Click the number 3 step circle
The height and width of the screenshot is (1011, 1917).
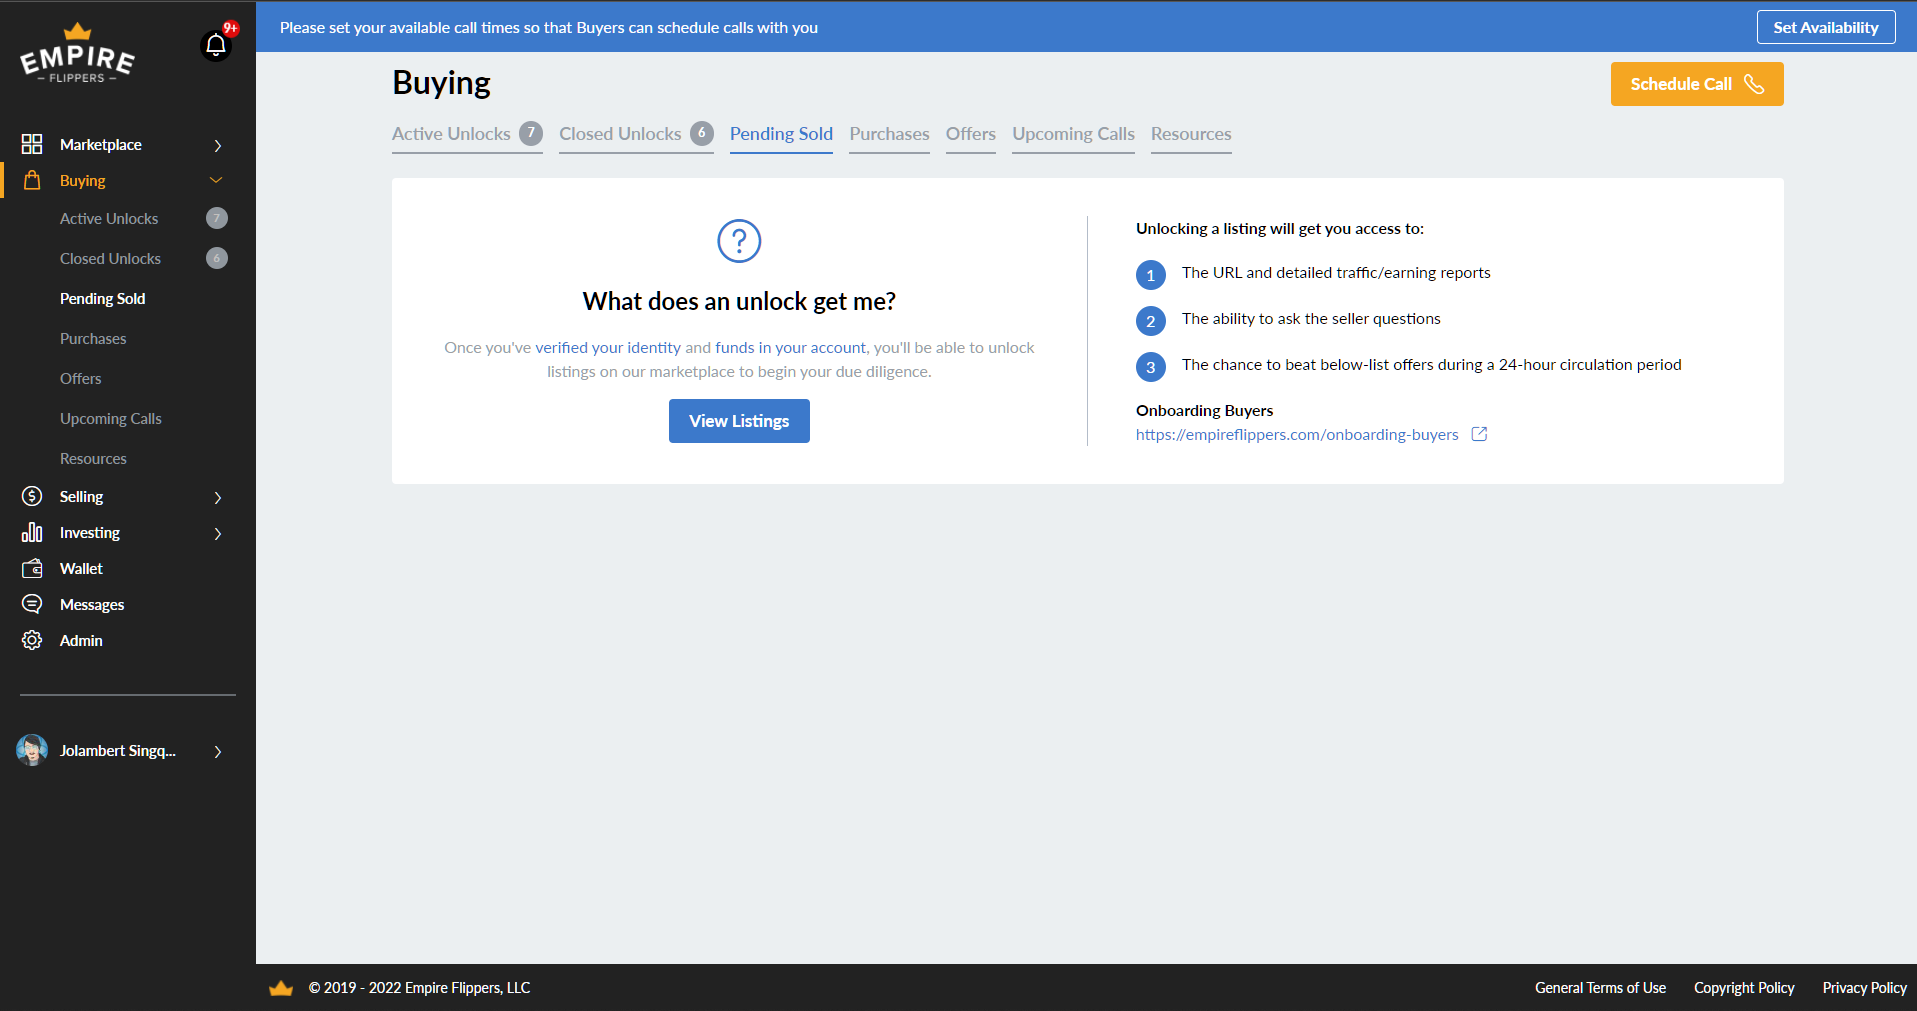(x=1151, y=367)
